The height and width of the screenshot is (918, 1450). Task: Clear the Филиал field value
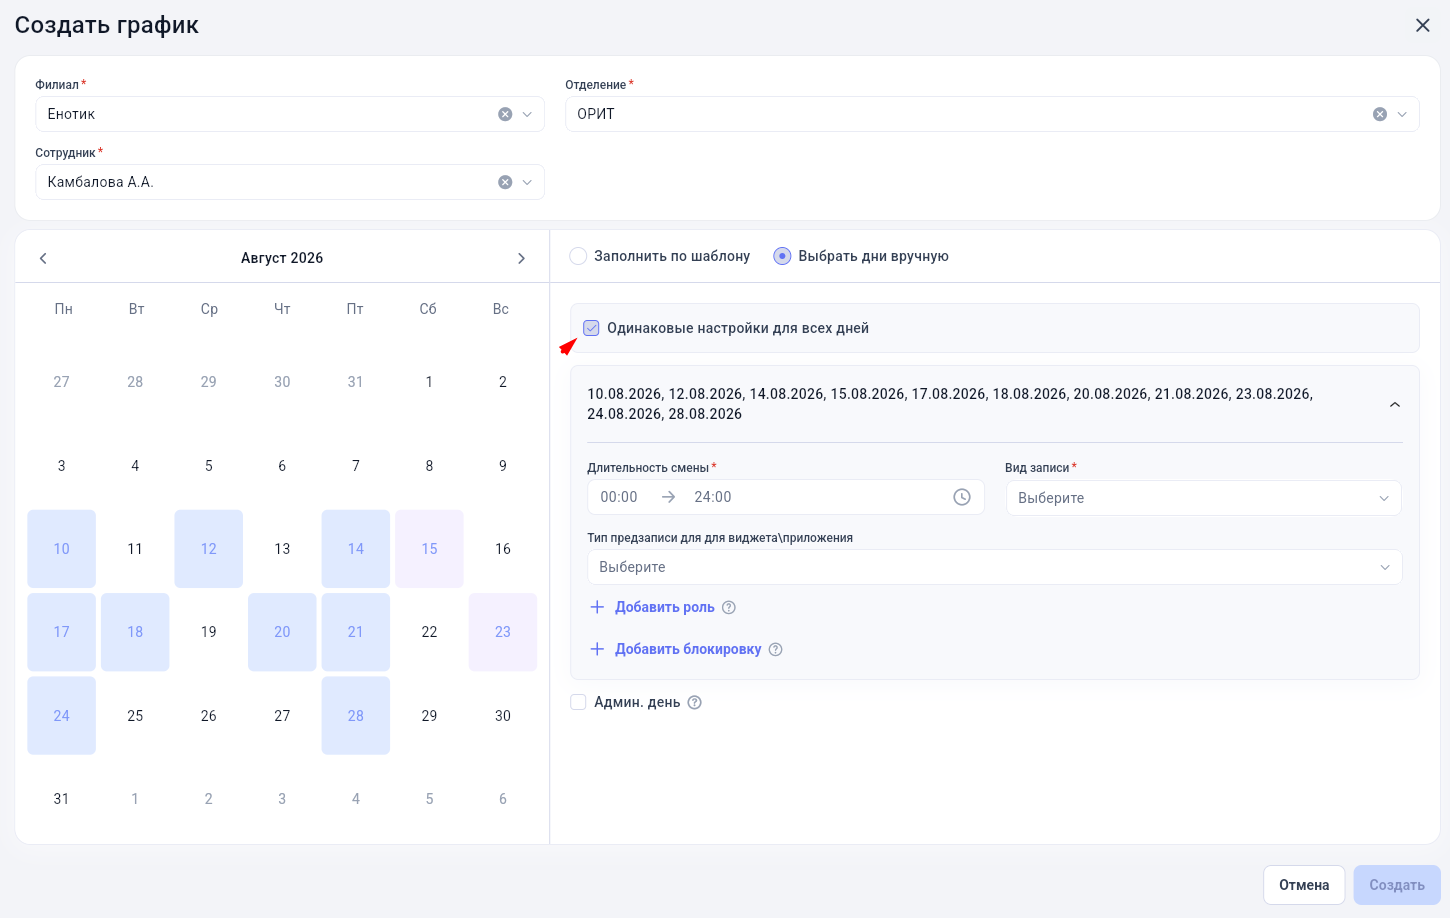point(505,114)
